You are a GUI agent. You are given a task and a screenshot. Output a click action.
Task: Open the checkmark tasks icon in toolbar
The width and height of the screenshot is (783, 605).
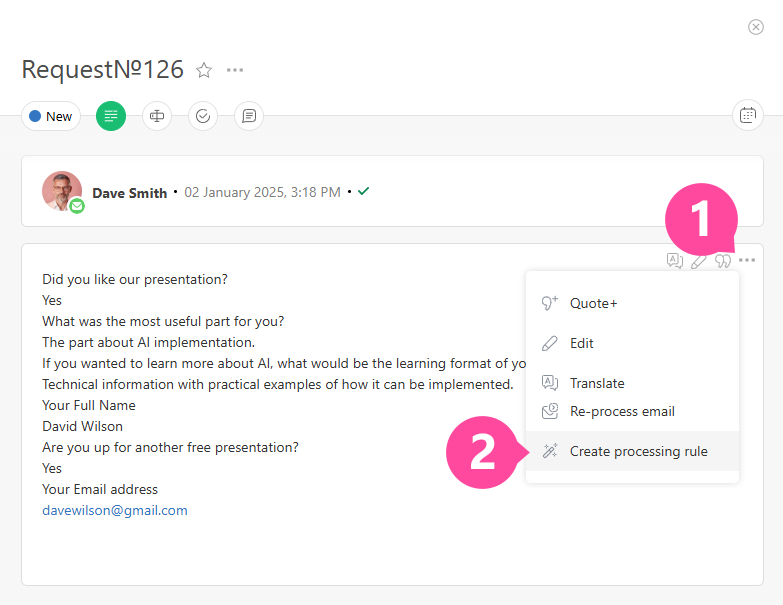coord(203,116)
